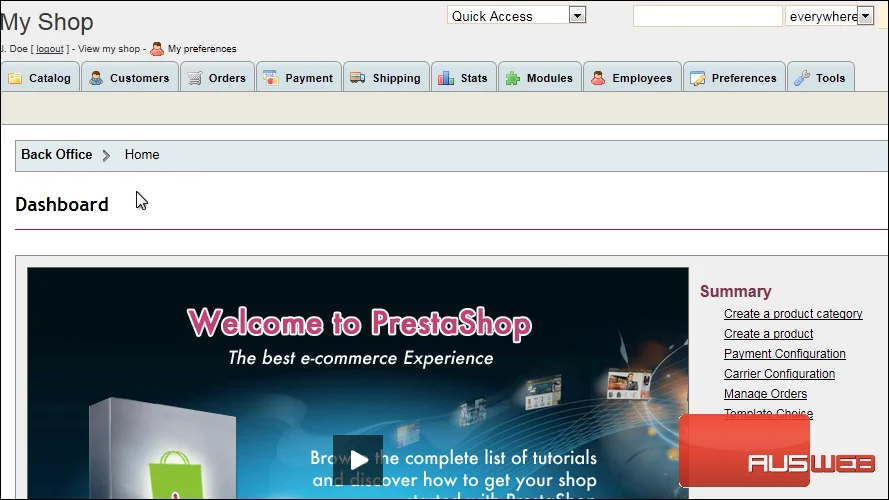889x500 pixels.
Task: Open Manage Orders link
Action: click(765, 393)
